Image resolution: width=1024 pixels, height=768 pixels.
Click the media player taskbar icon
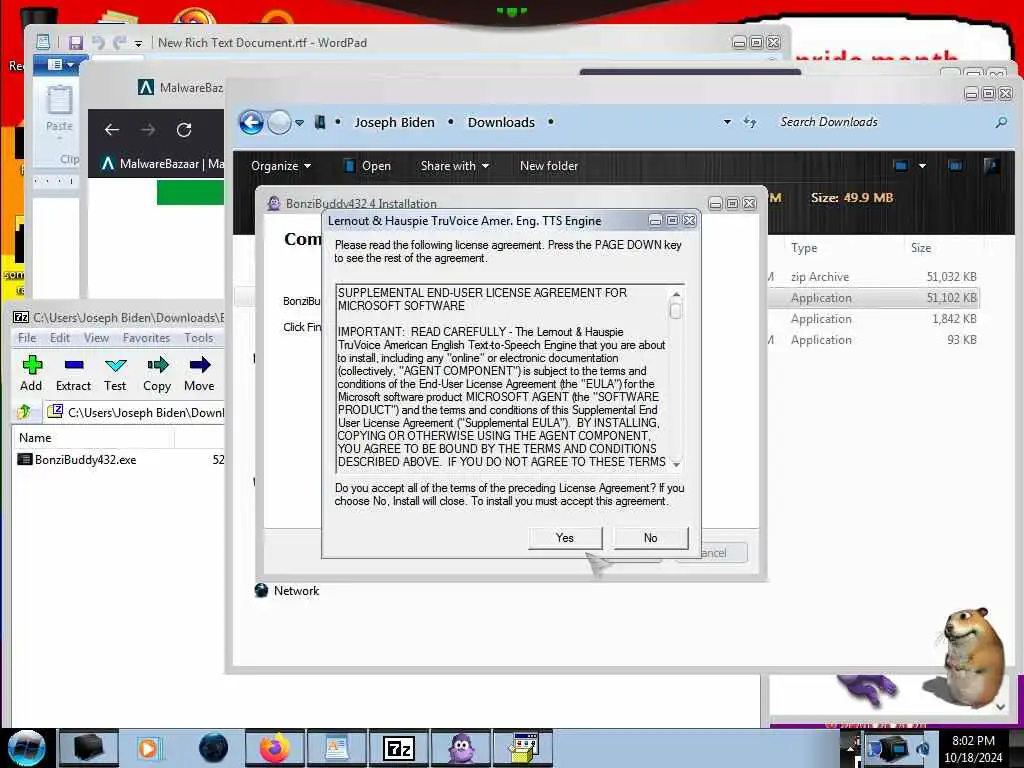[148, 748]
